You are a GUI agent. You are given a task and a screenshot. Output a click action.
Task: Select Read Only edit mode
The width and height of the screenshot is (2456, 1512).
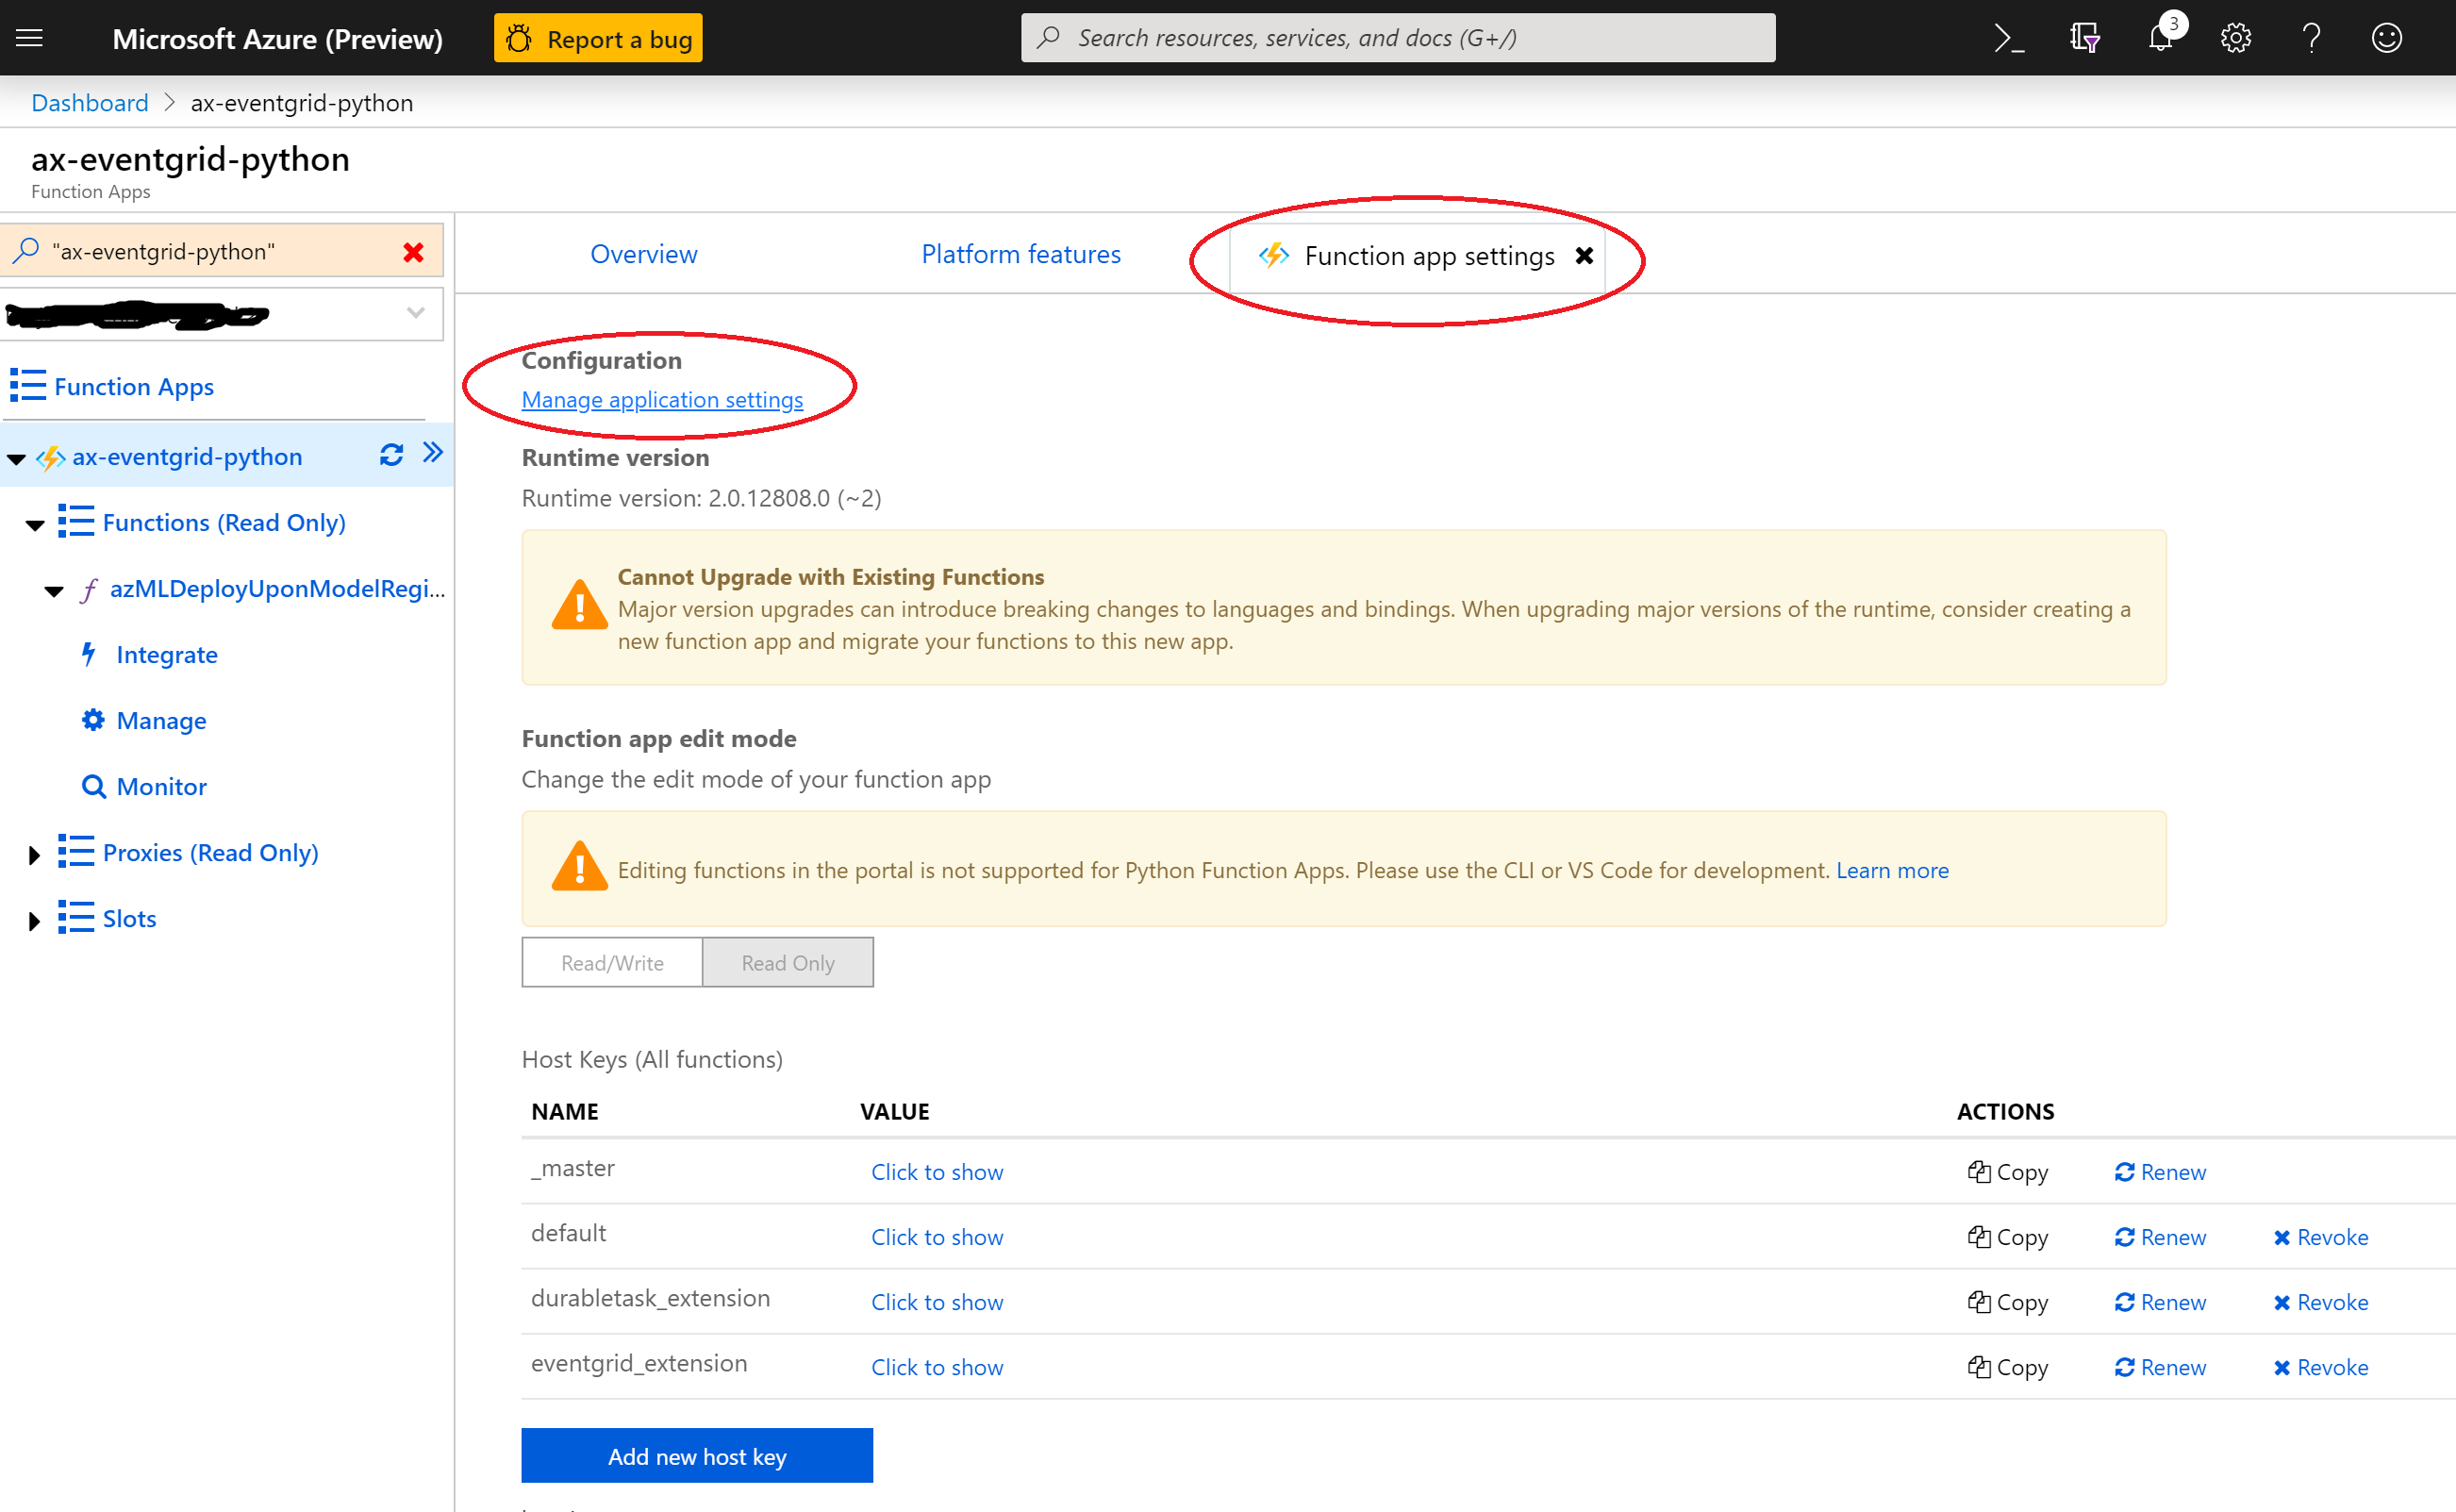[787, 962]
